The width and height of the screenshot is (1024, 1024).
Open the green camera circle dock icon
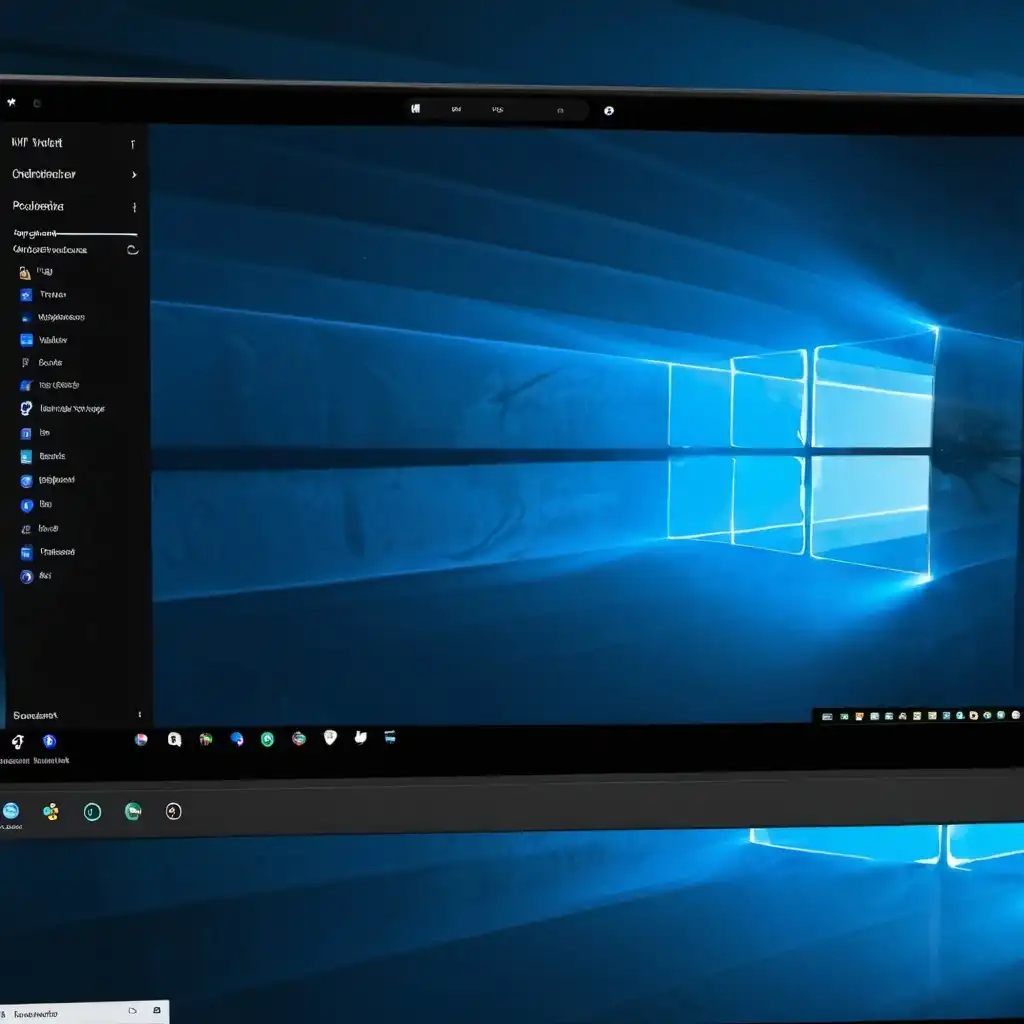[133, 811]
